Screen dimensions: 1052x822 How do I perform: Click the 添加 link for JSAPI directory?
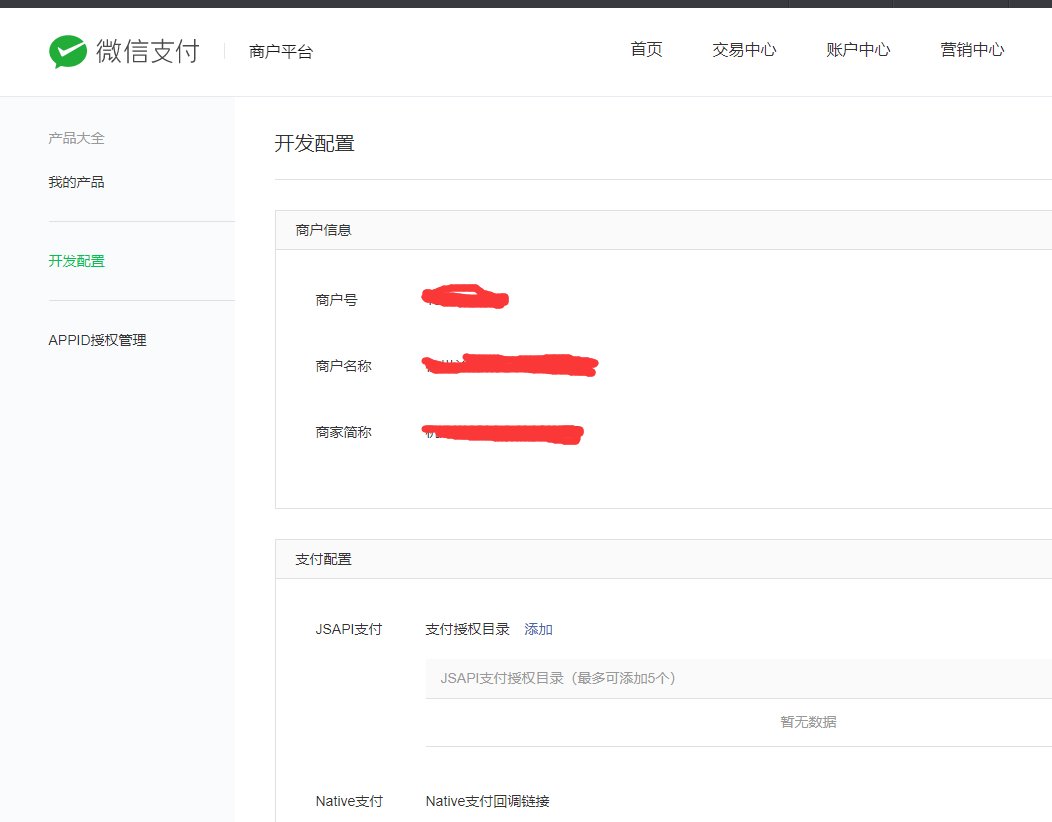point(538,629)
